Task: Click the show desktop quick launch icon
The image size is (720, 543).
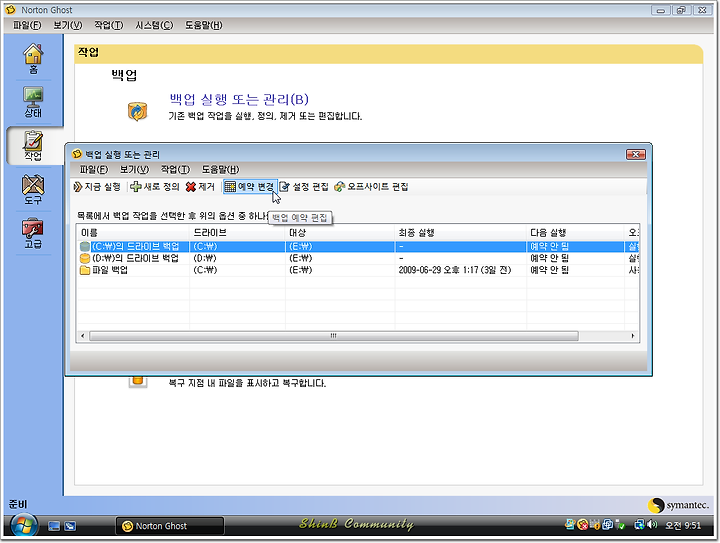Action: tap(54, 526)
